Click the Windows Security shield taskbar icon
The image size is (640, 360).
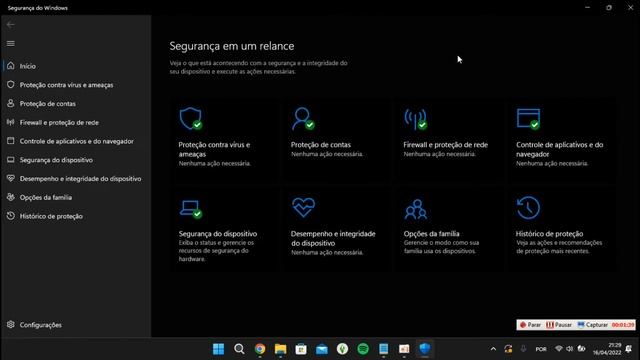point(425,349)
